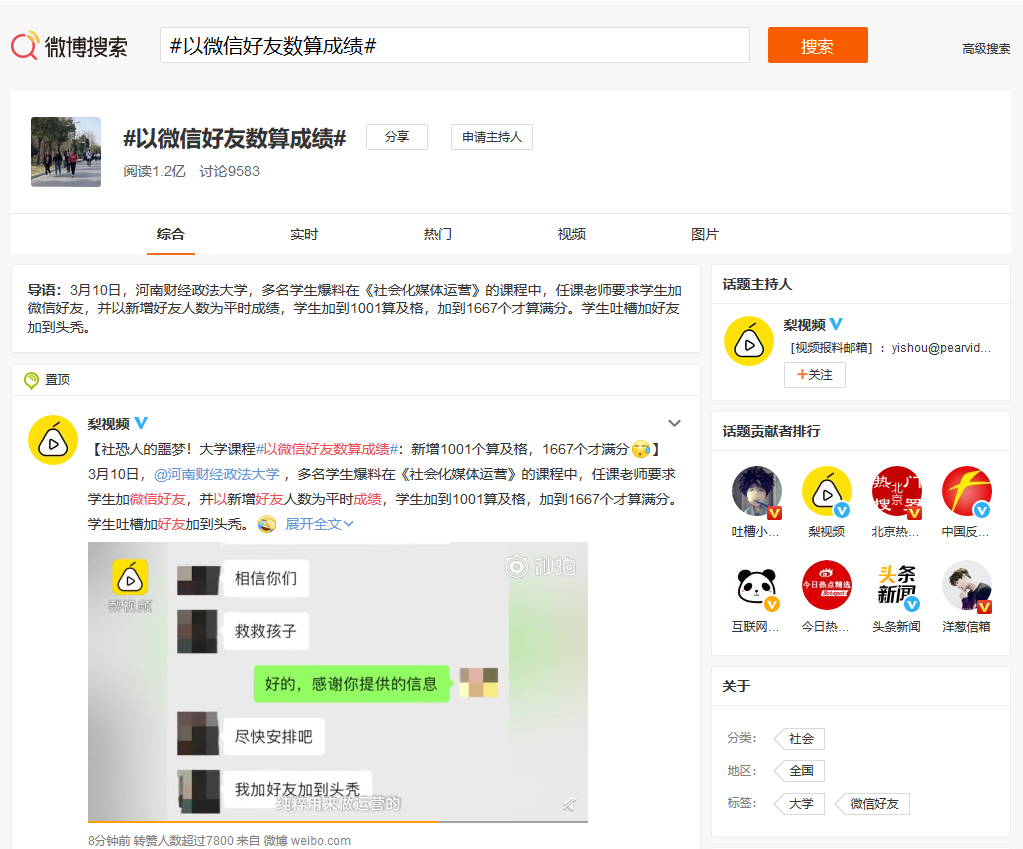The height and width of the screenshot is (849, 1023).
Task: Click the 微信好友 label tag
Action: [x=874, y=804]
